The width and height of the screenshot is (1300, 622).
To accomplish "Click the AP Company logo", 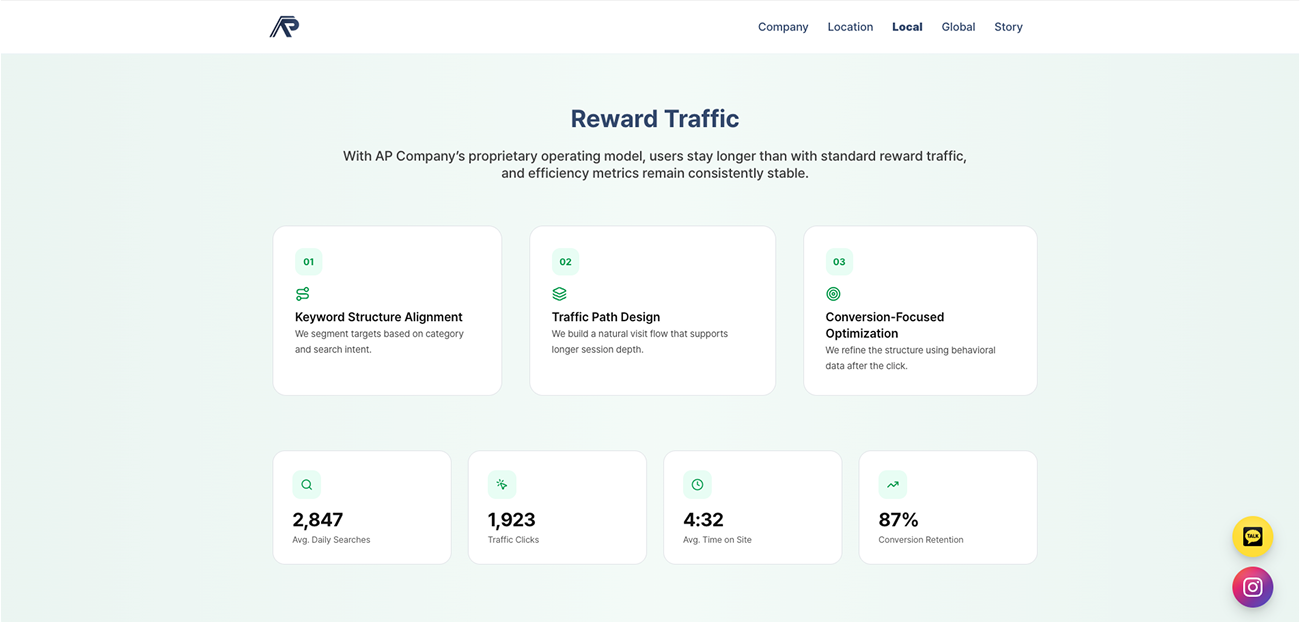I will click(284, 27).
